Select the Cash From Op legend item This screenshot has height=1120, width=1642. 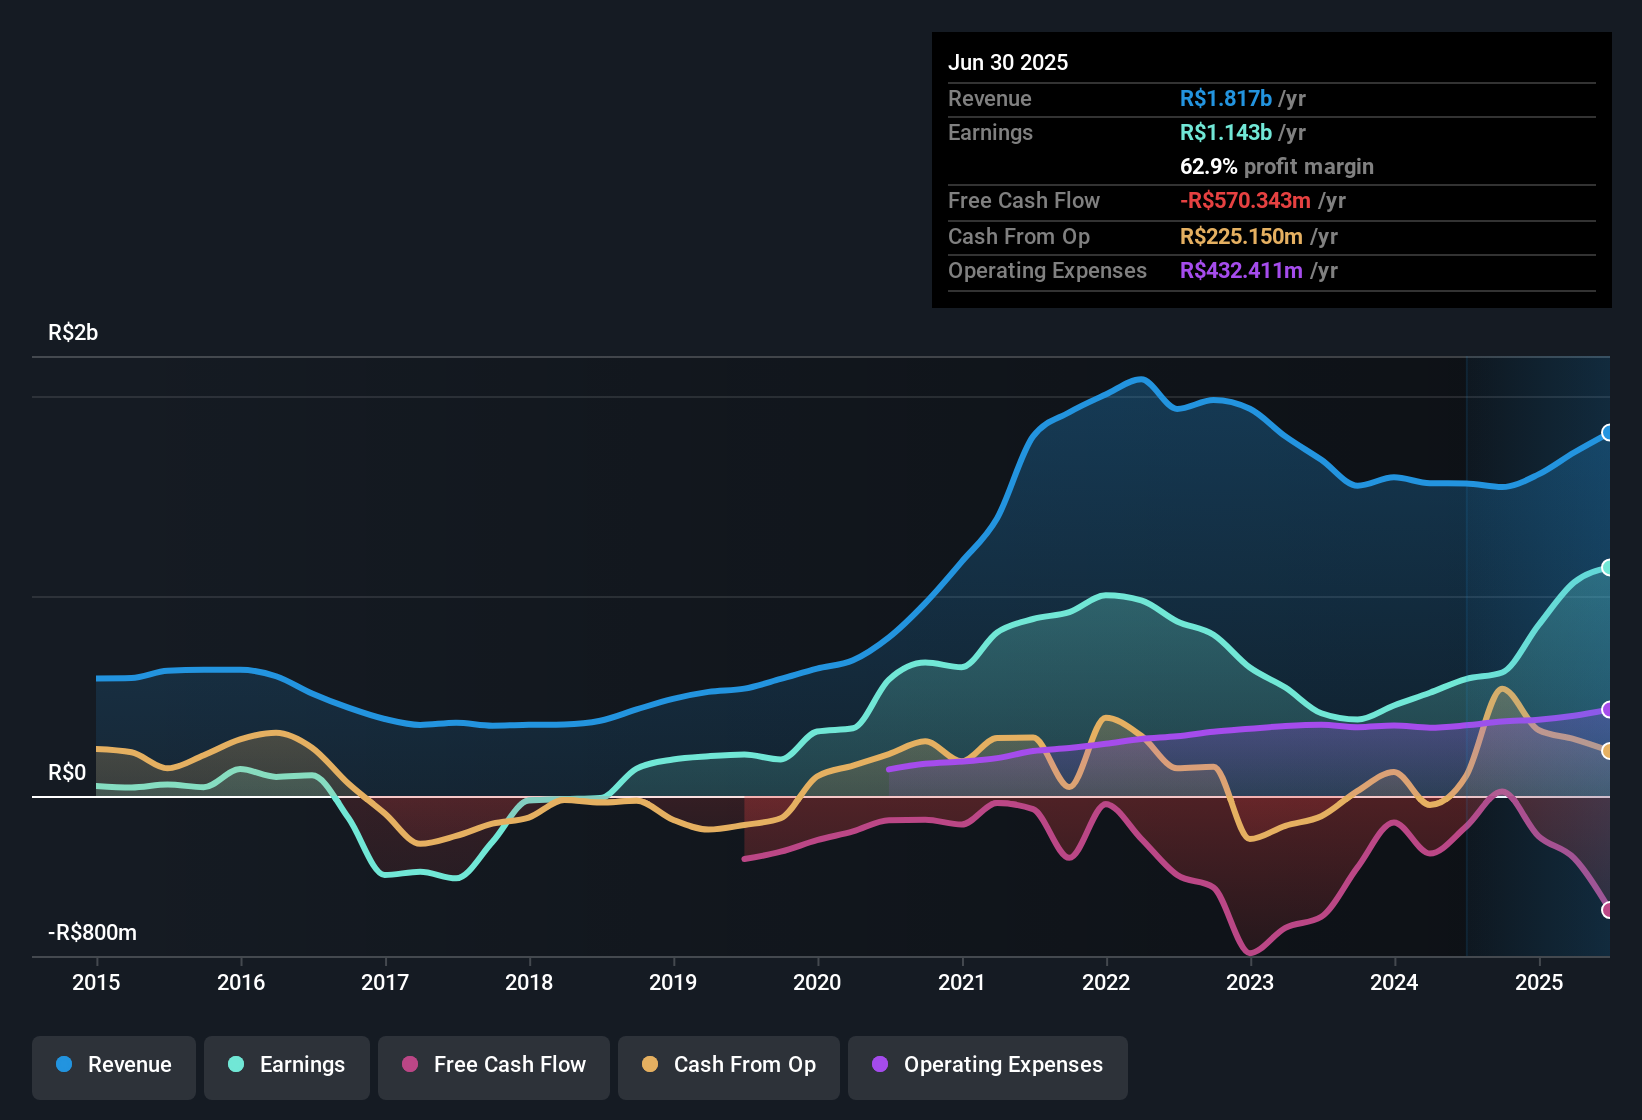point(728,1065)
